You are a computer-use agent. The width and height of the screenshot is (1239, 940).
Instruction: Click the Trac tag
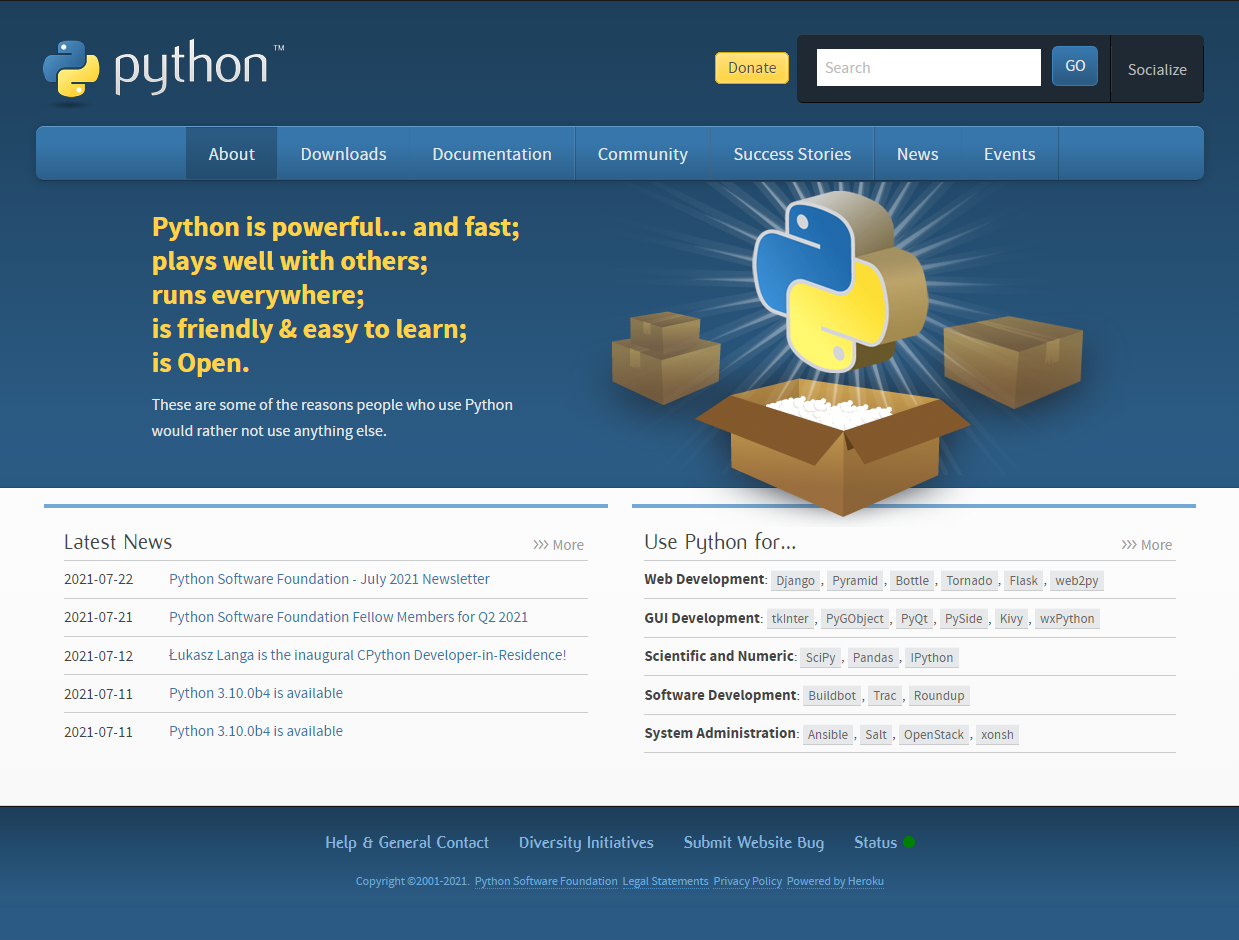click(885, 695)
